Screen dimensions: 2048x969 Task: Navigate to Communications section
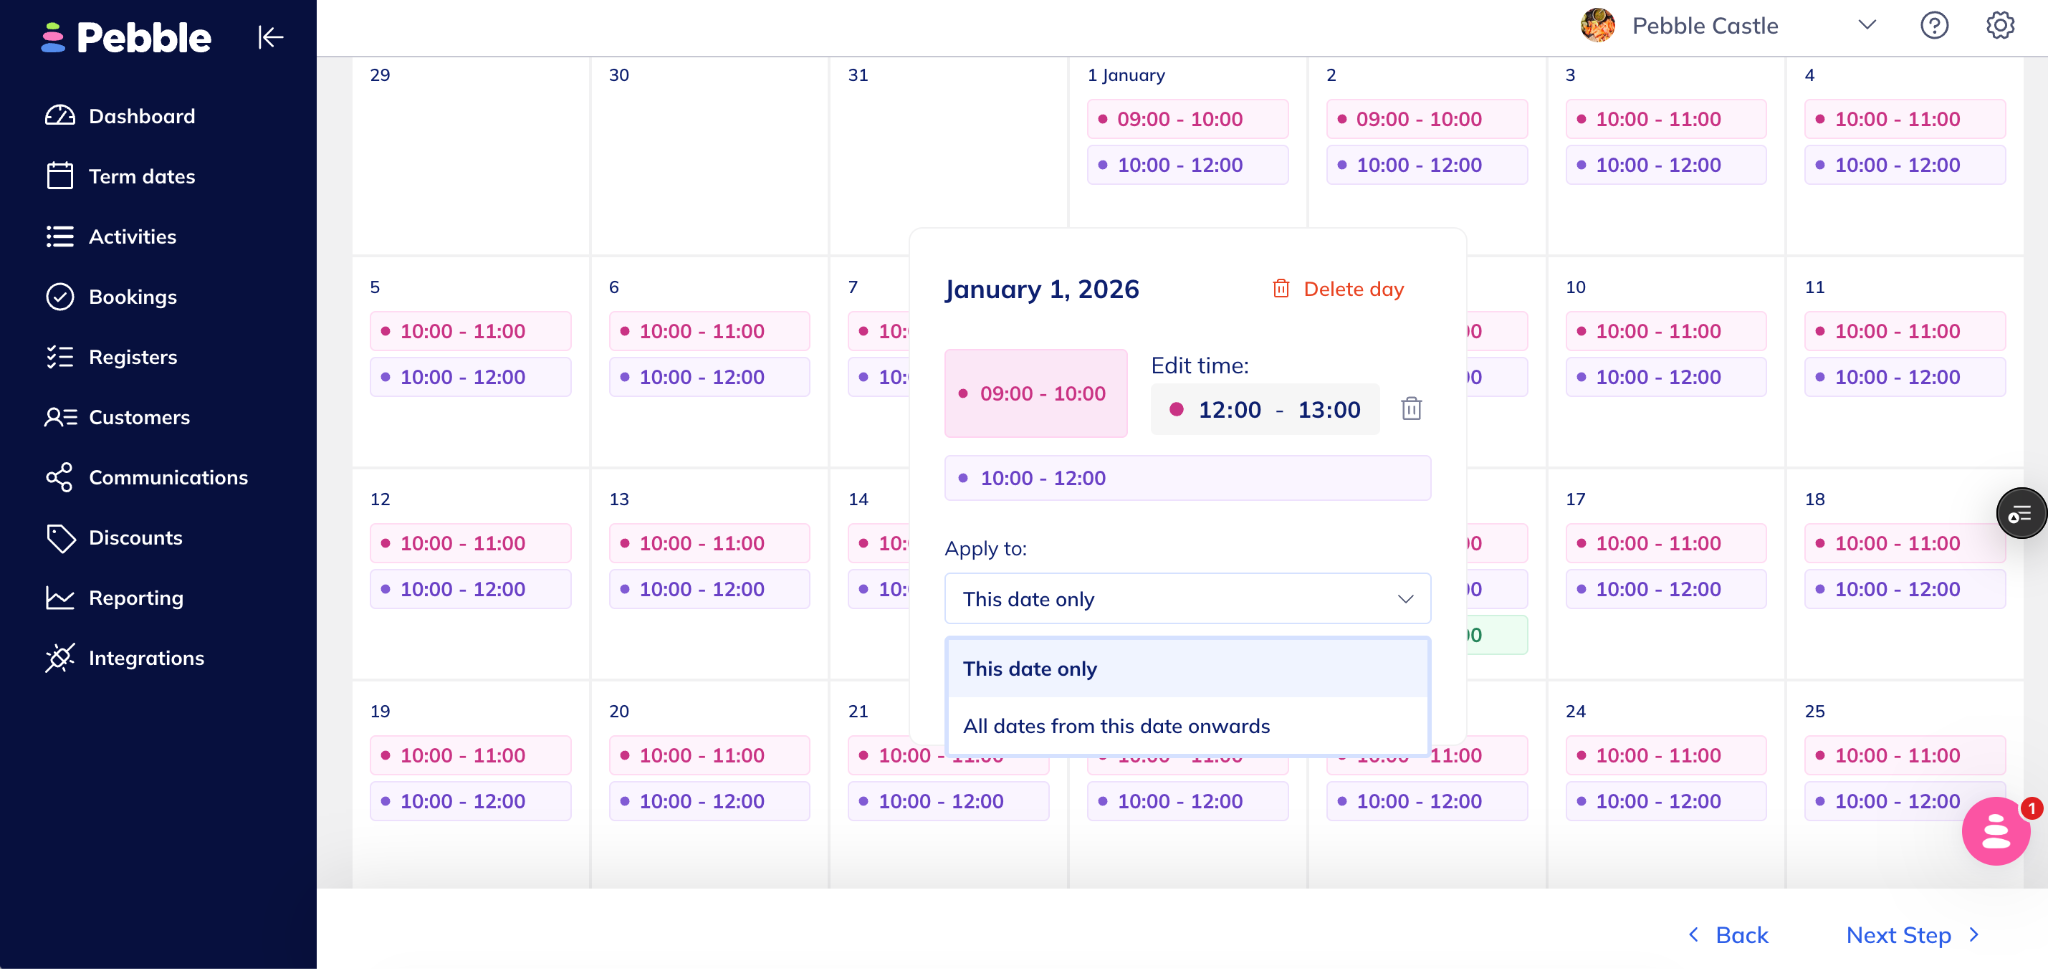click(168, 478)
